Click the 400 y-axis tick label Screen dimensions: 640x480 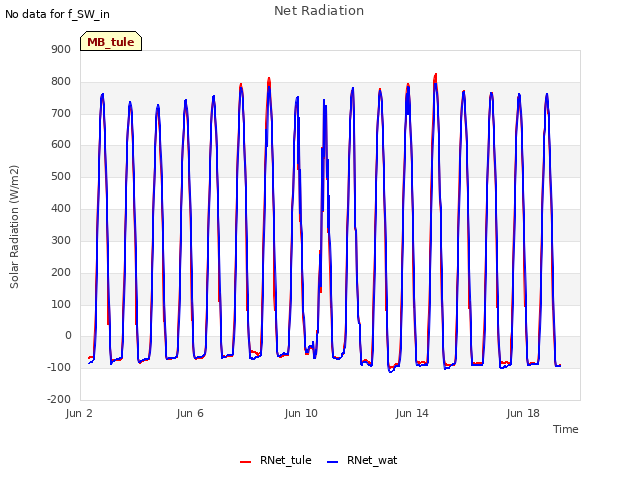(61, 209)
